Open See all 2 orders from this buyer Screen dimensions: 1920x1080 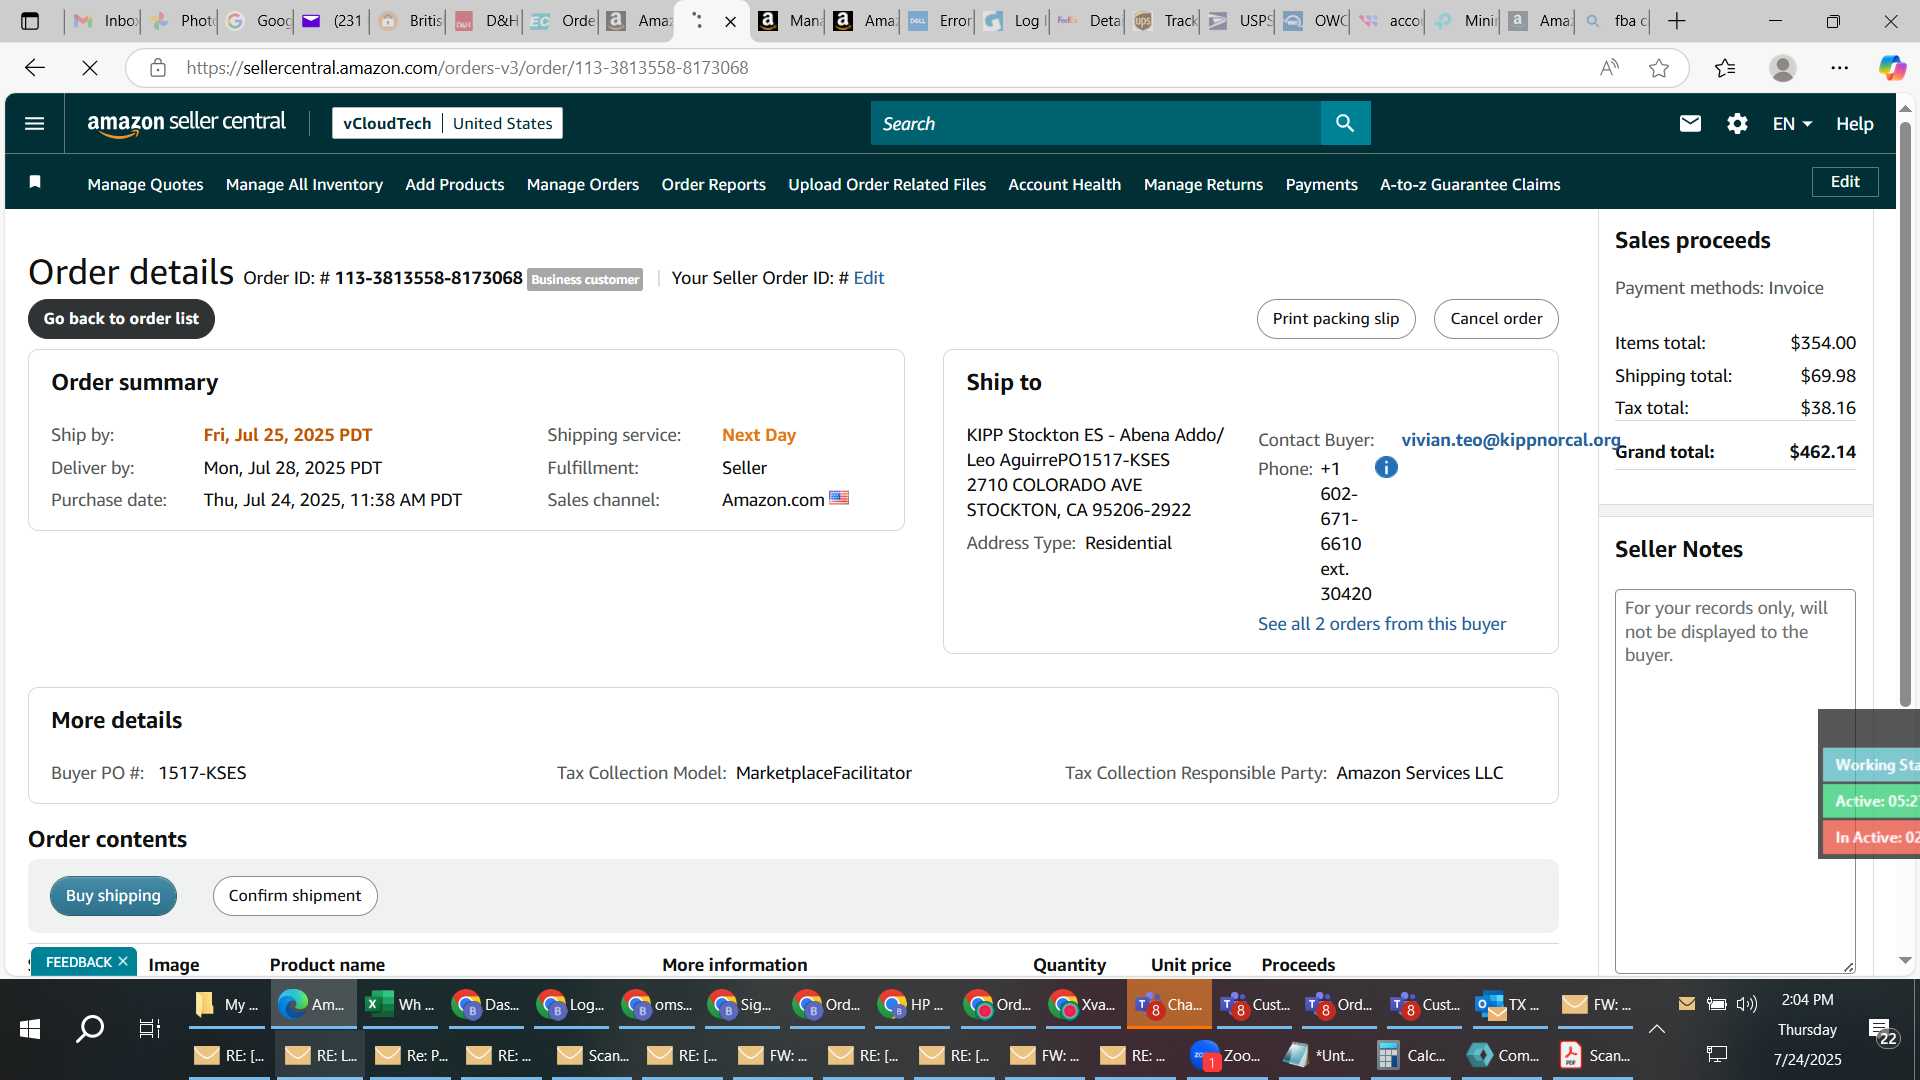1381,623
